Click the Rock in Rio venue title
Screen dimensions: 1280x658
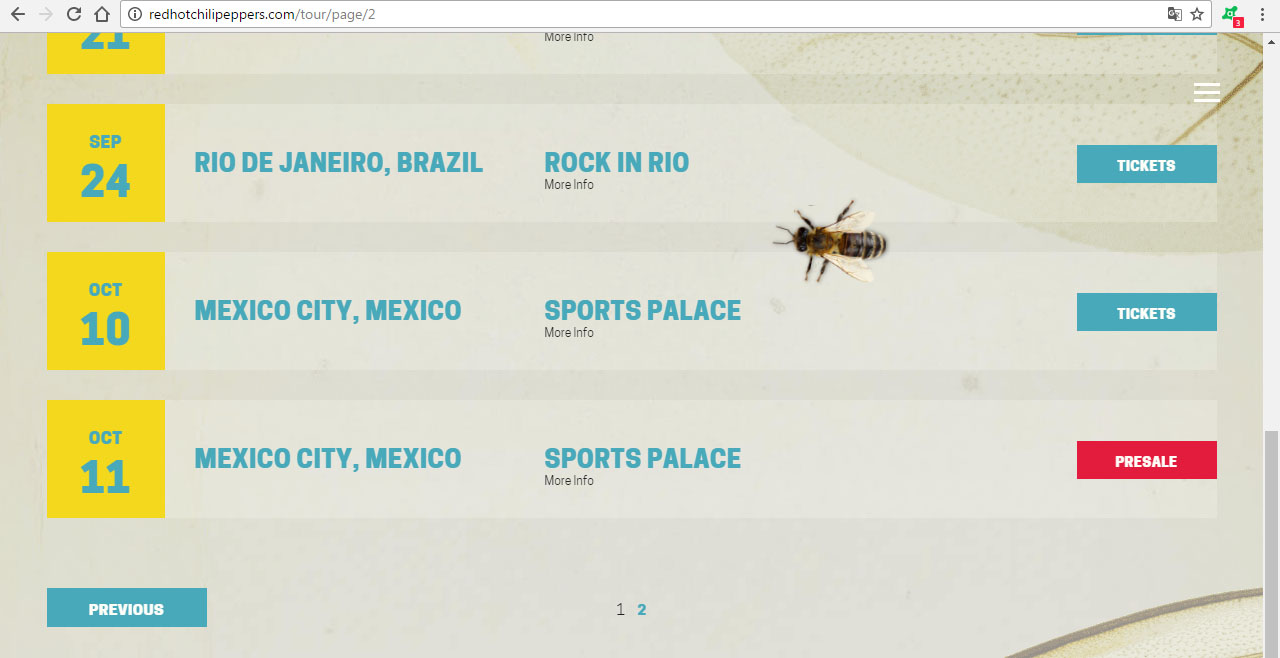[x=617, y=162]
